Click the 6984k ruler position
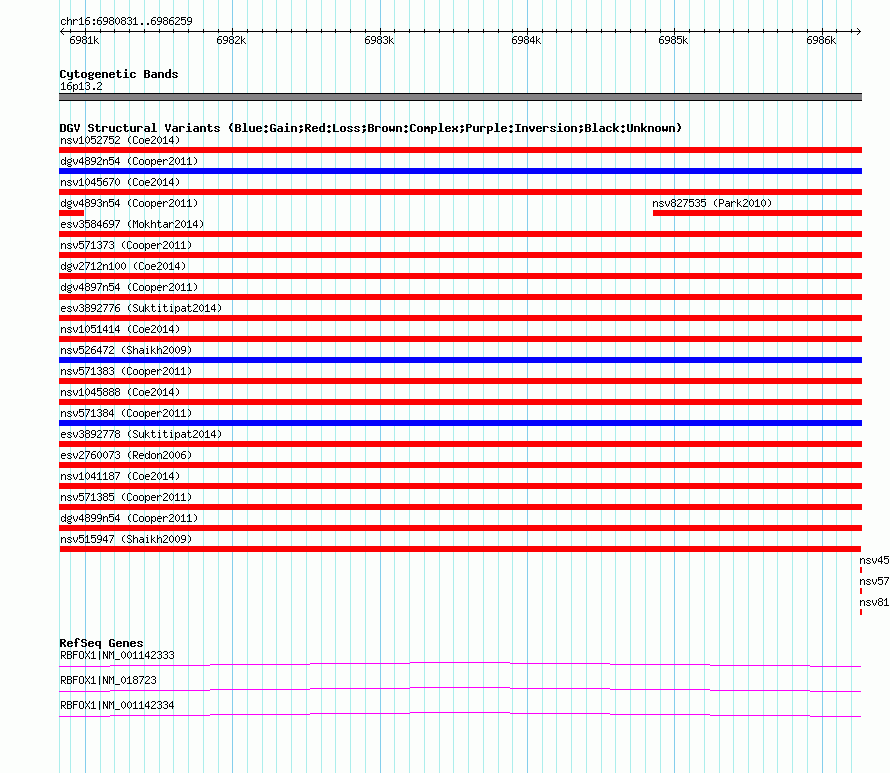 (526, 40)
